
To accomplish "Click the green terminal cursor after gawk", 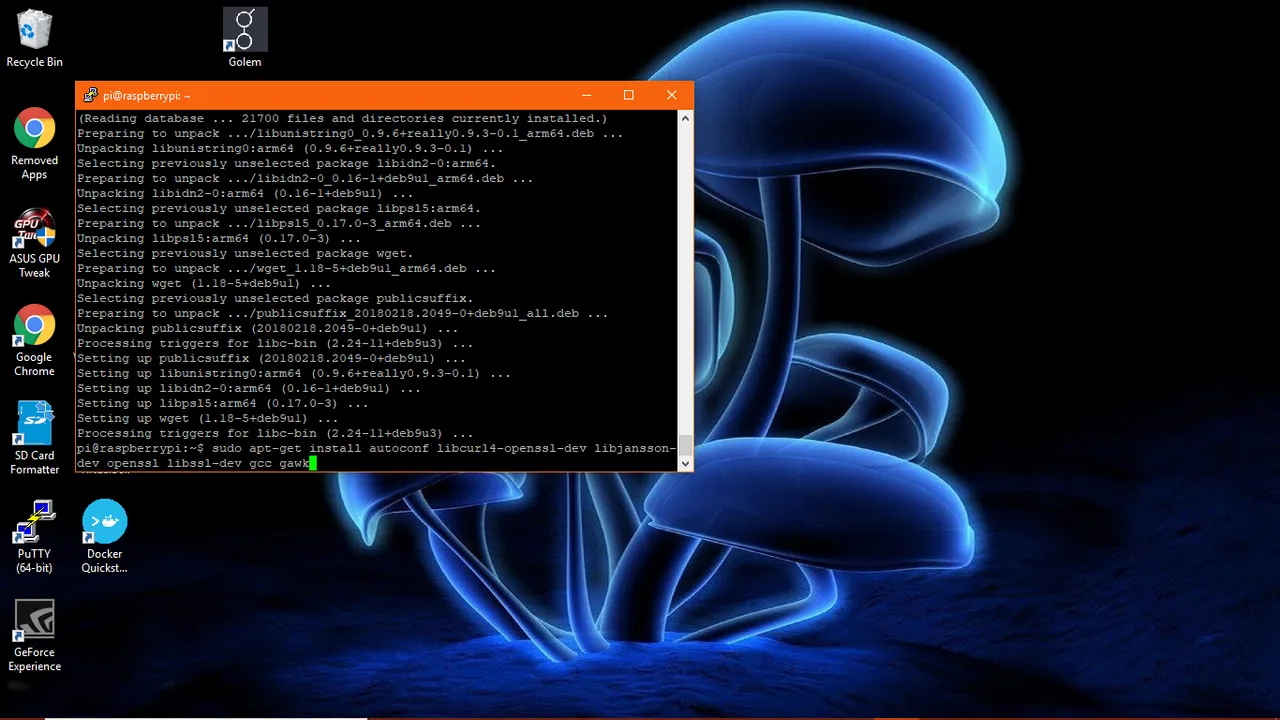I will coord(313,464).
